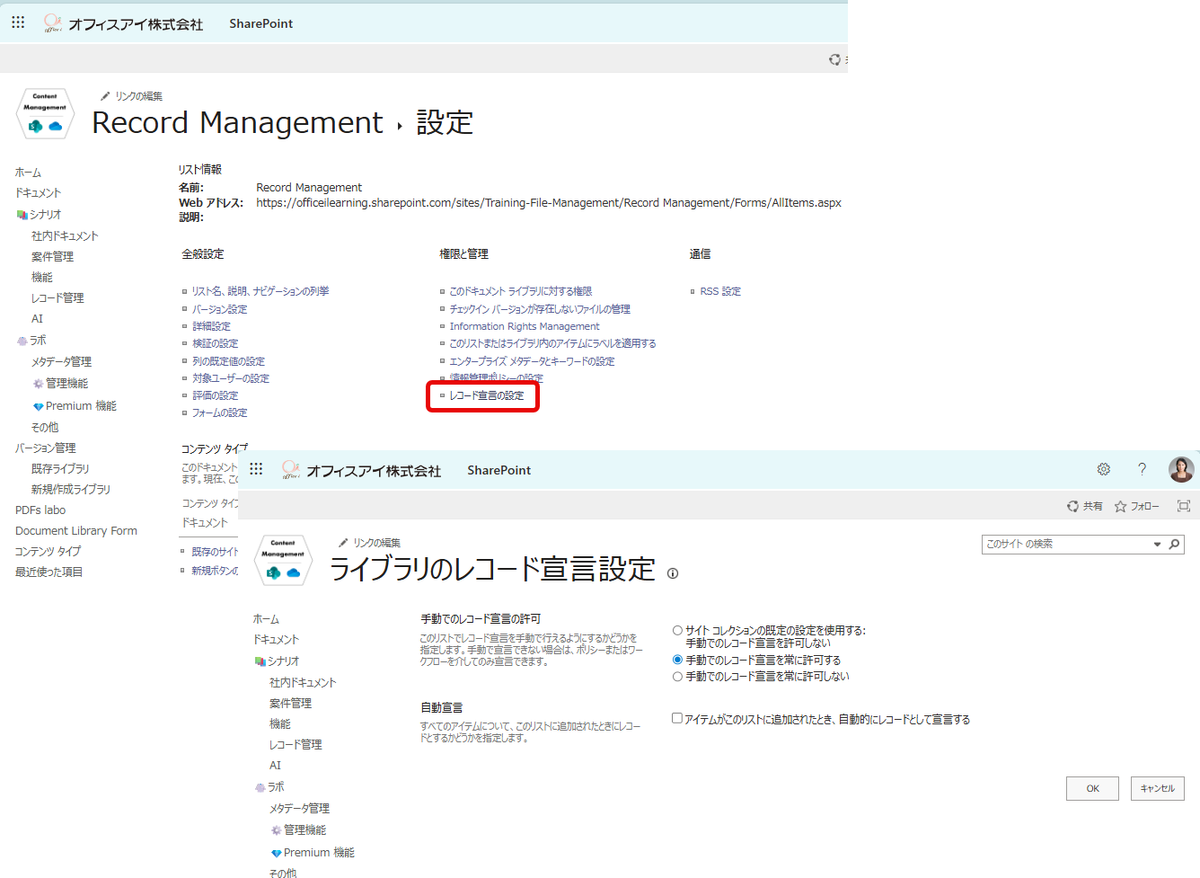Screen dimensions: 1200x878
Task: Enable automatic record declaration checkbox
Action: 678,718
